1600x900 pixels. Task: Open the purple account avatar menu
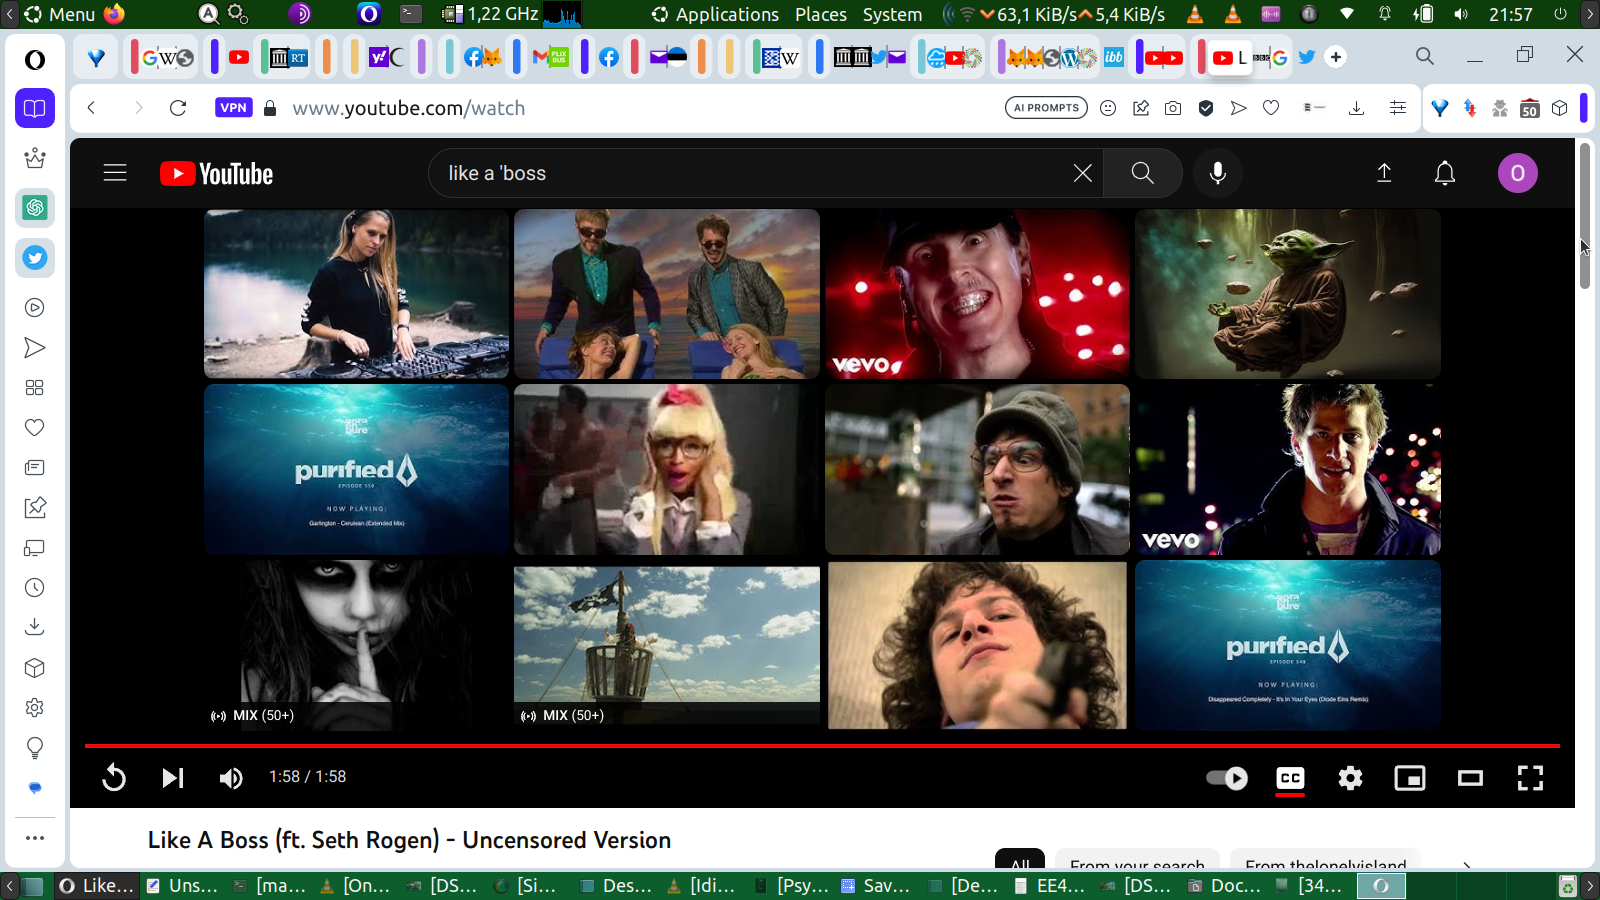(1517, 173)
